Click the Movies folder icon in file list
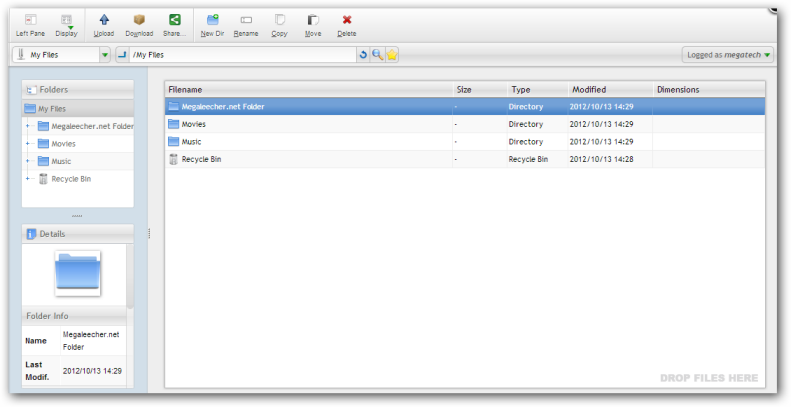This screenshot has width=791, height=407. point(174,124)
